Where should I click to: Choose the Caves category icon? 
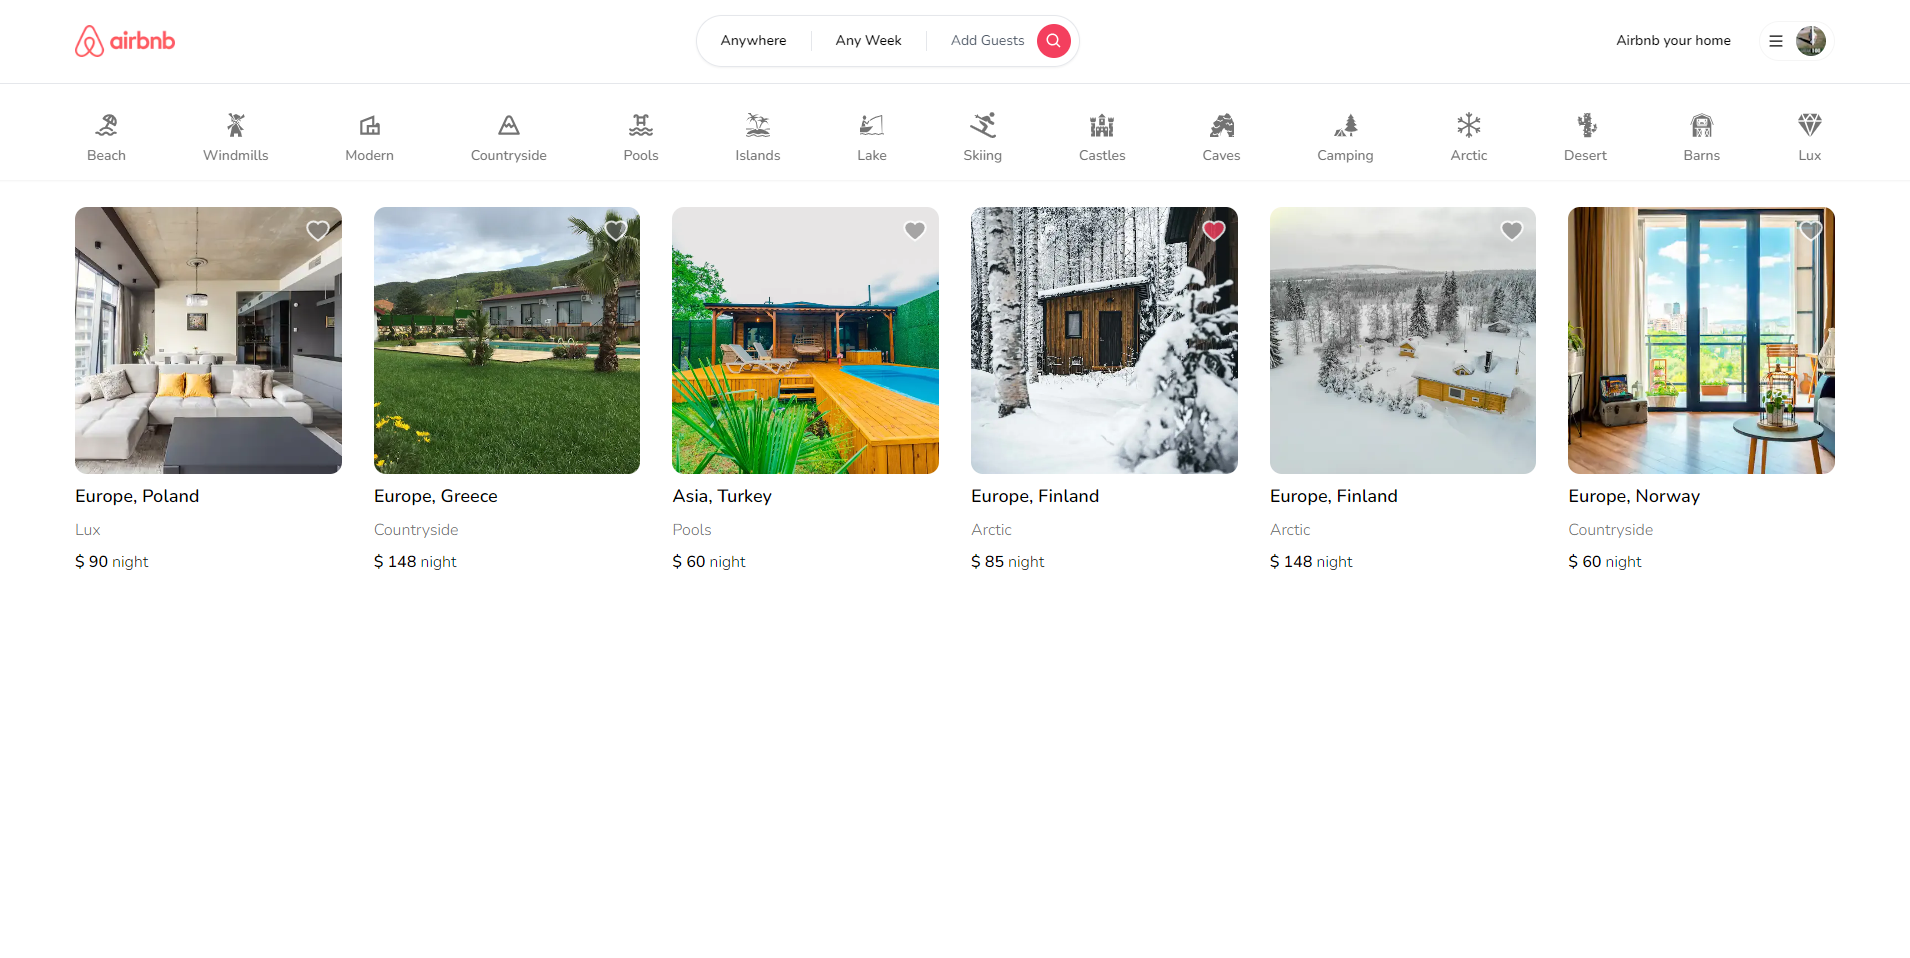1221,126
